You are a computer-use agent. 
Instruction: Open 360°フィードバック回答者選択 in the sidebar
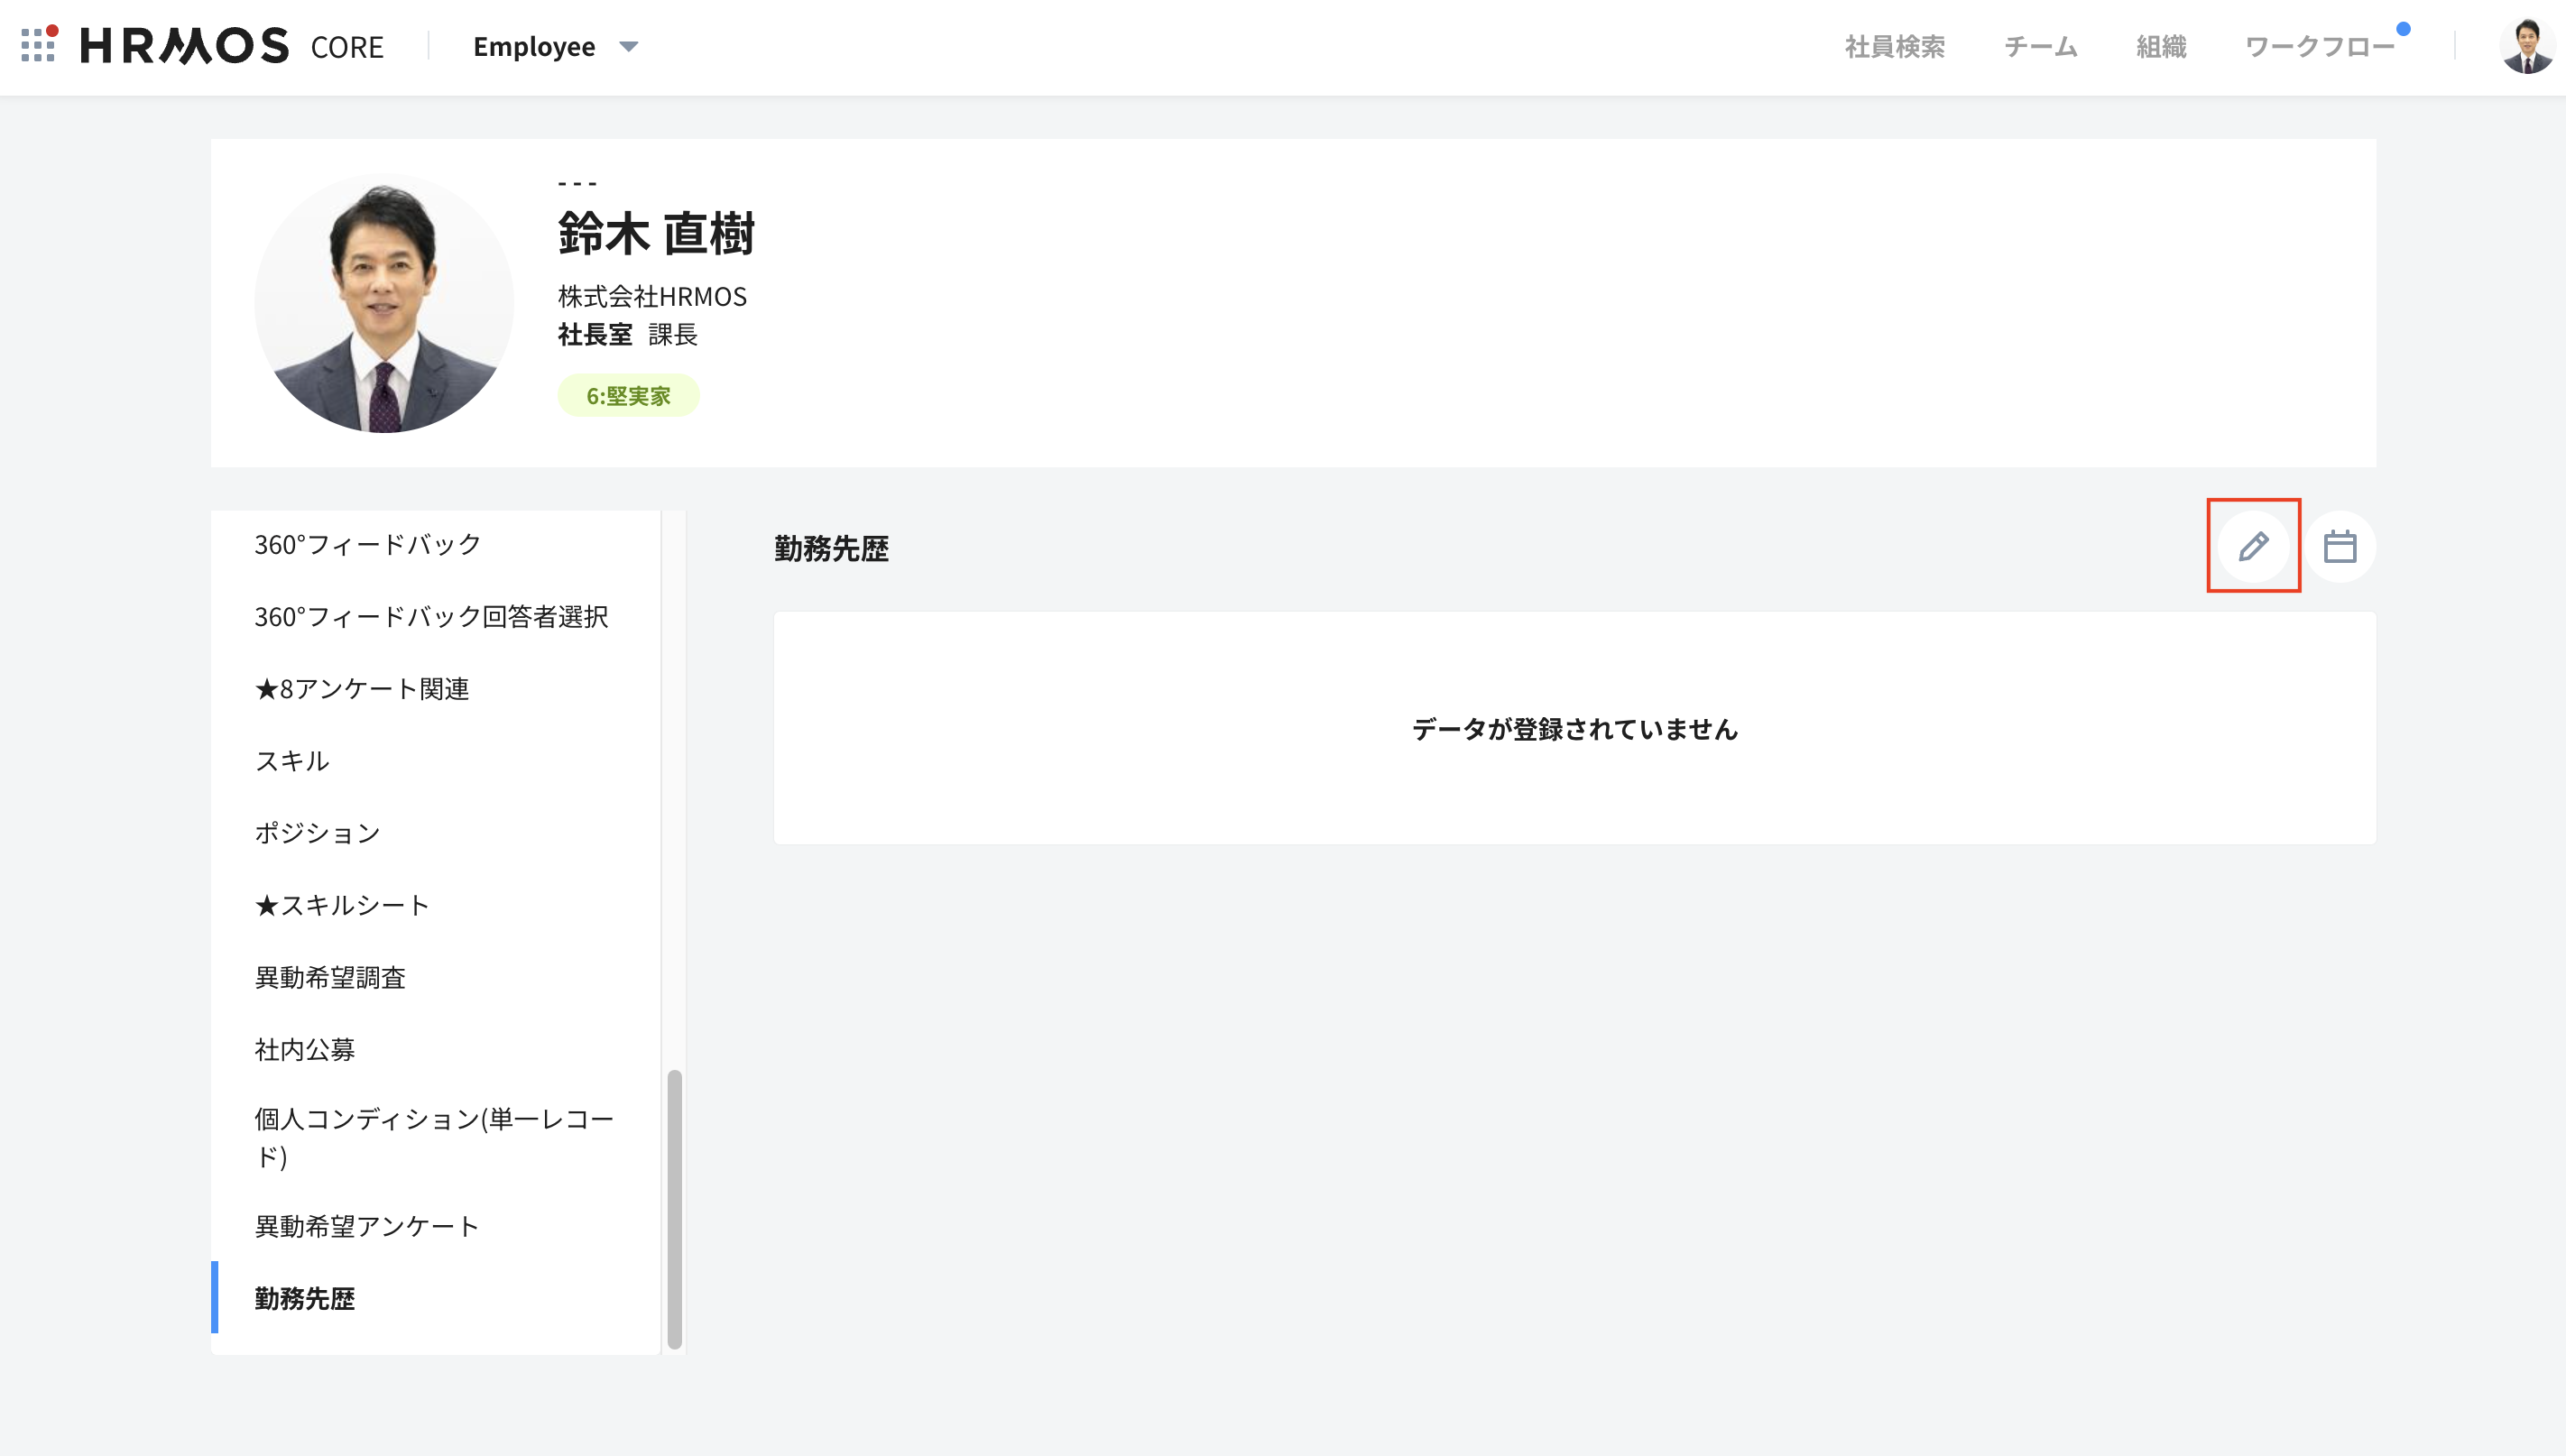[431, 617]
